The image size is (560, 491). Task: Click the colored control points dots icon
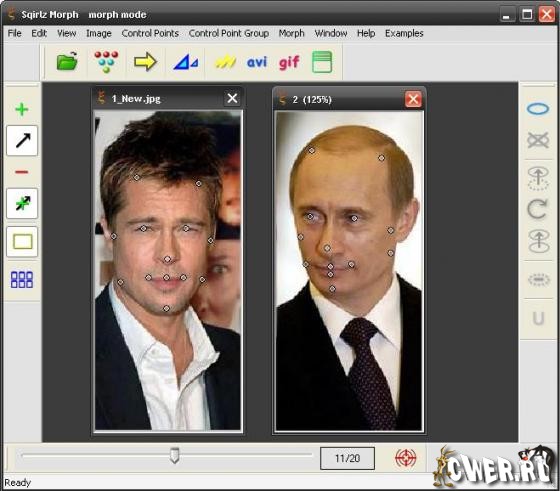[x=106, y=61]
